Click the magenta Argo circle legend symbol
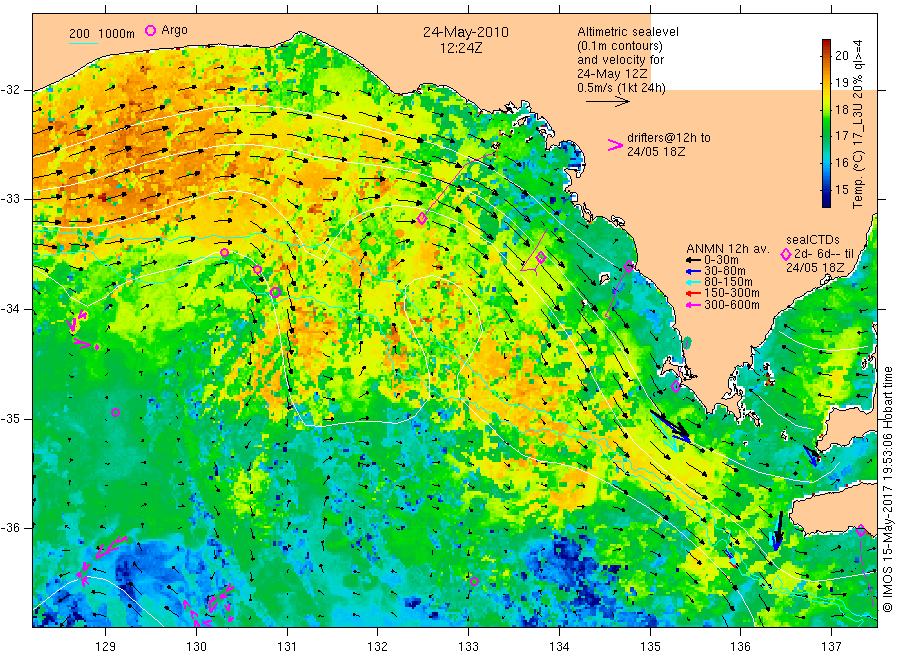 (x=151, y=30)
